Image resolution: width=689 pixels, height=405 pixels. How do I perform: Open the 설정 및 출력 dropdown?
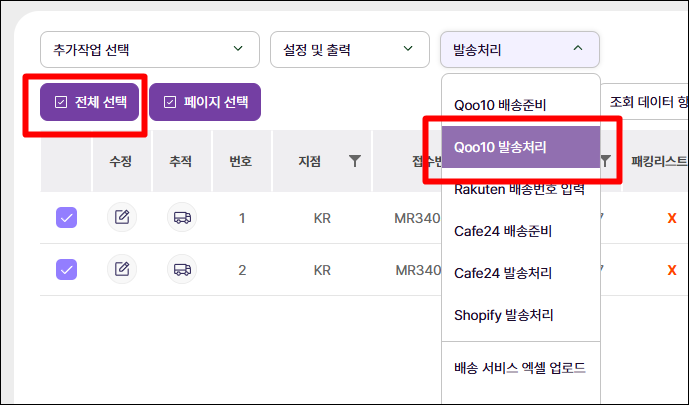click(350, 49)
